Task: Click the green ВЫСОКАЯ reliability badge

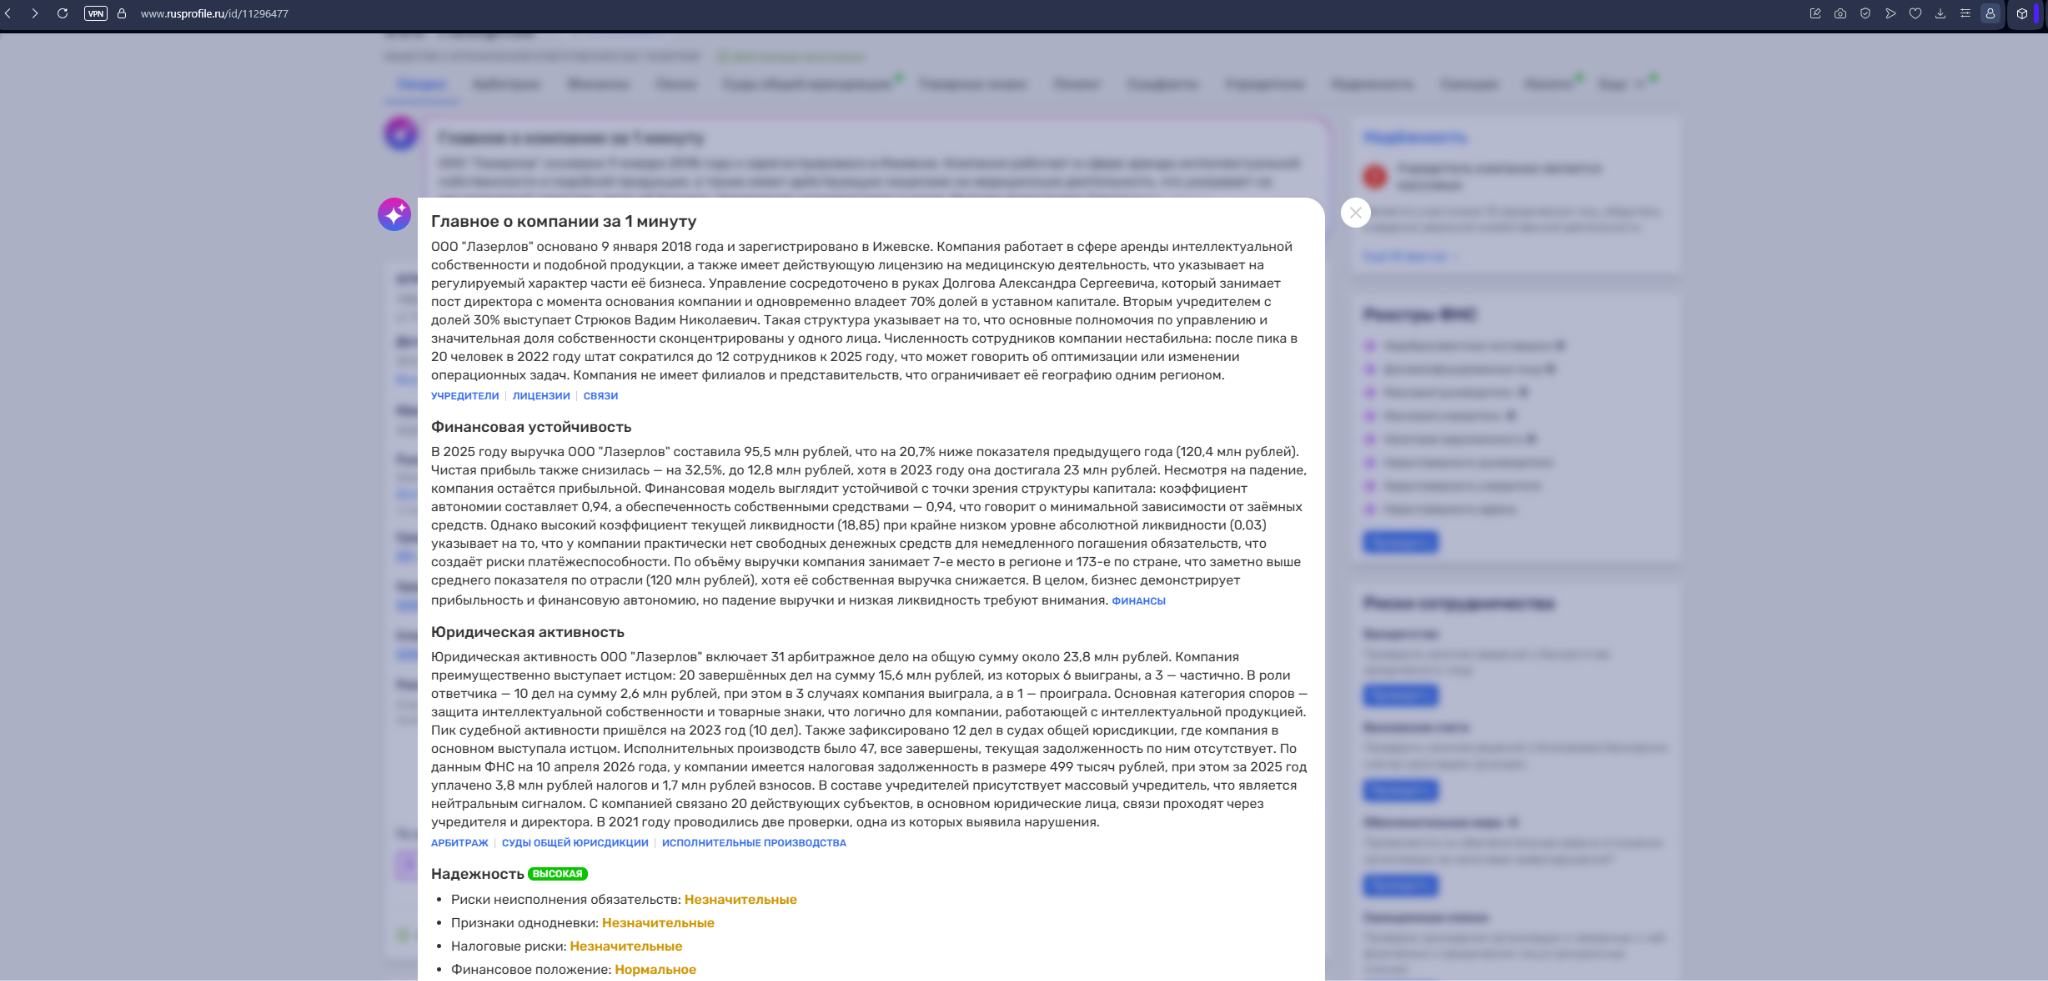Action: pyautogui.click(x=557, y=874)
